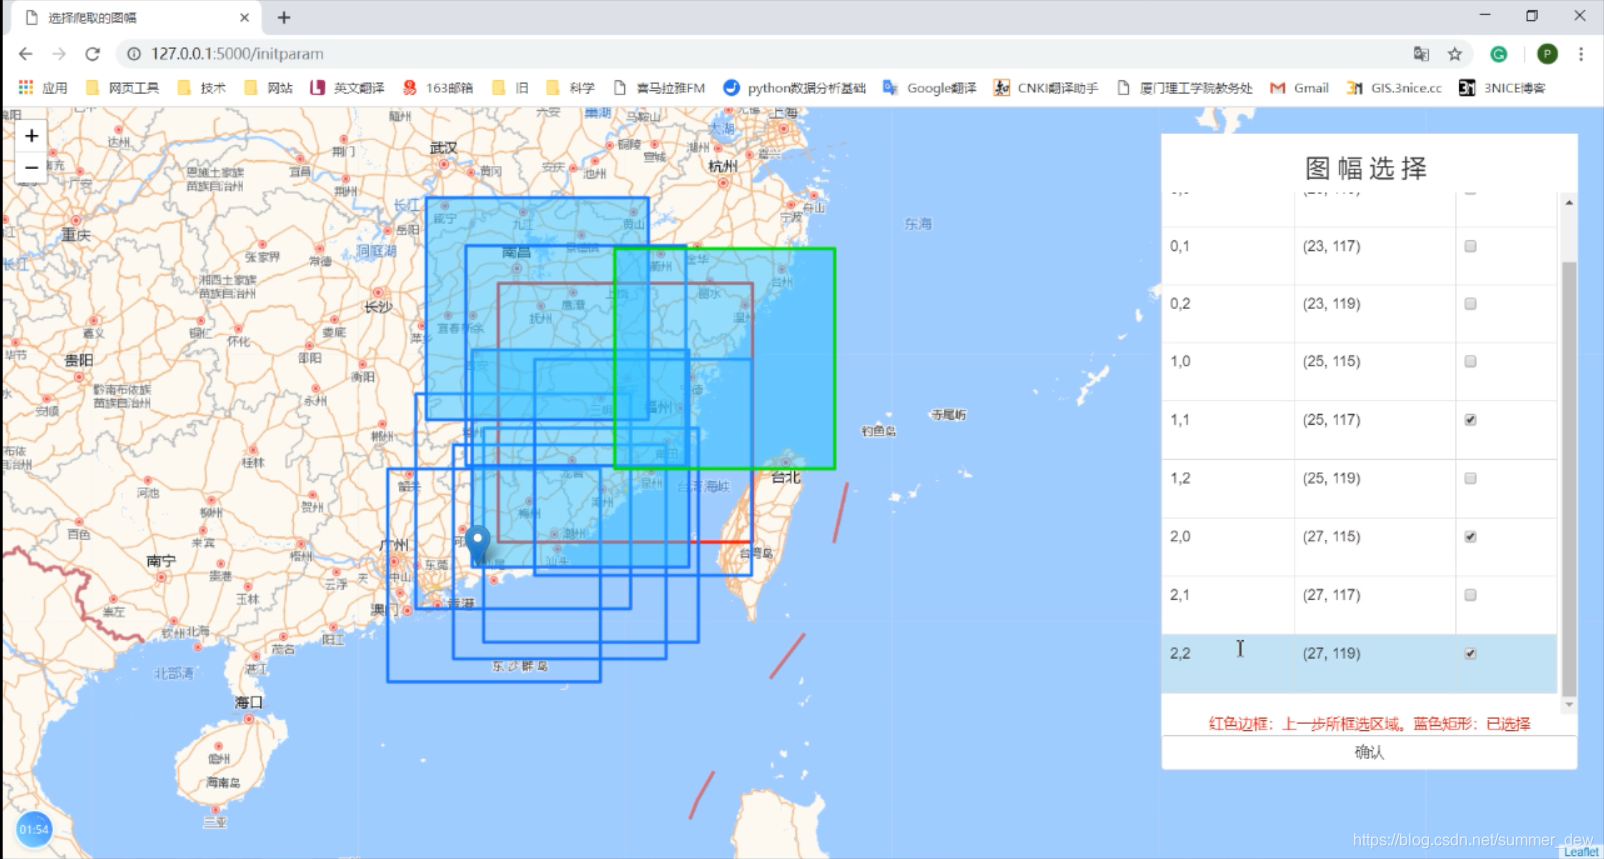Image resolution: width=1604 pixels, height=859 pixels.
Task: Open the Chrome profile avatar
Action: 1547,54
